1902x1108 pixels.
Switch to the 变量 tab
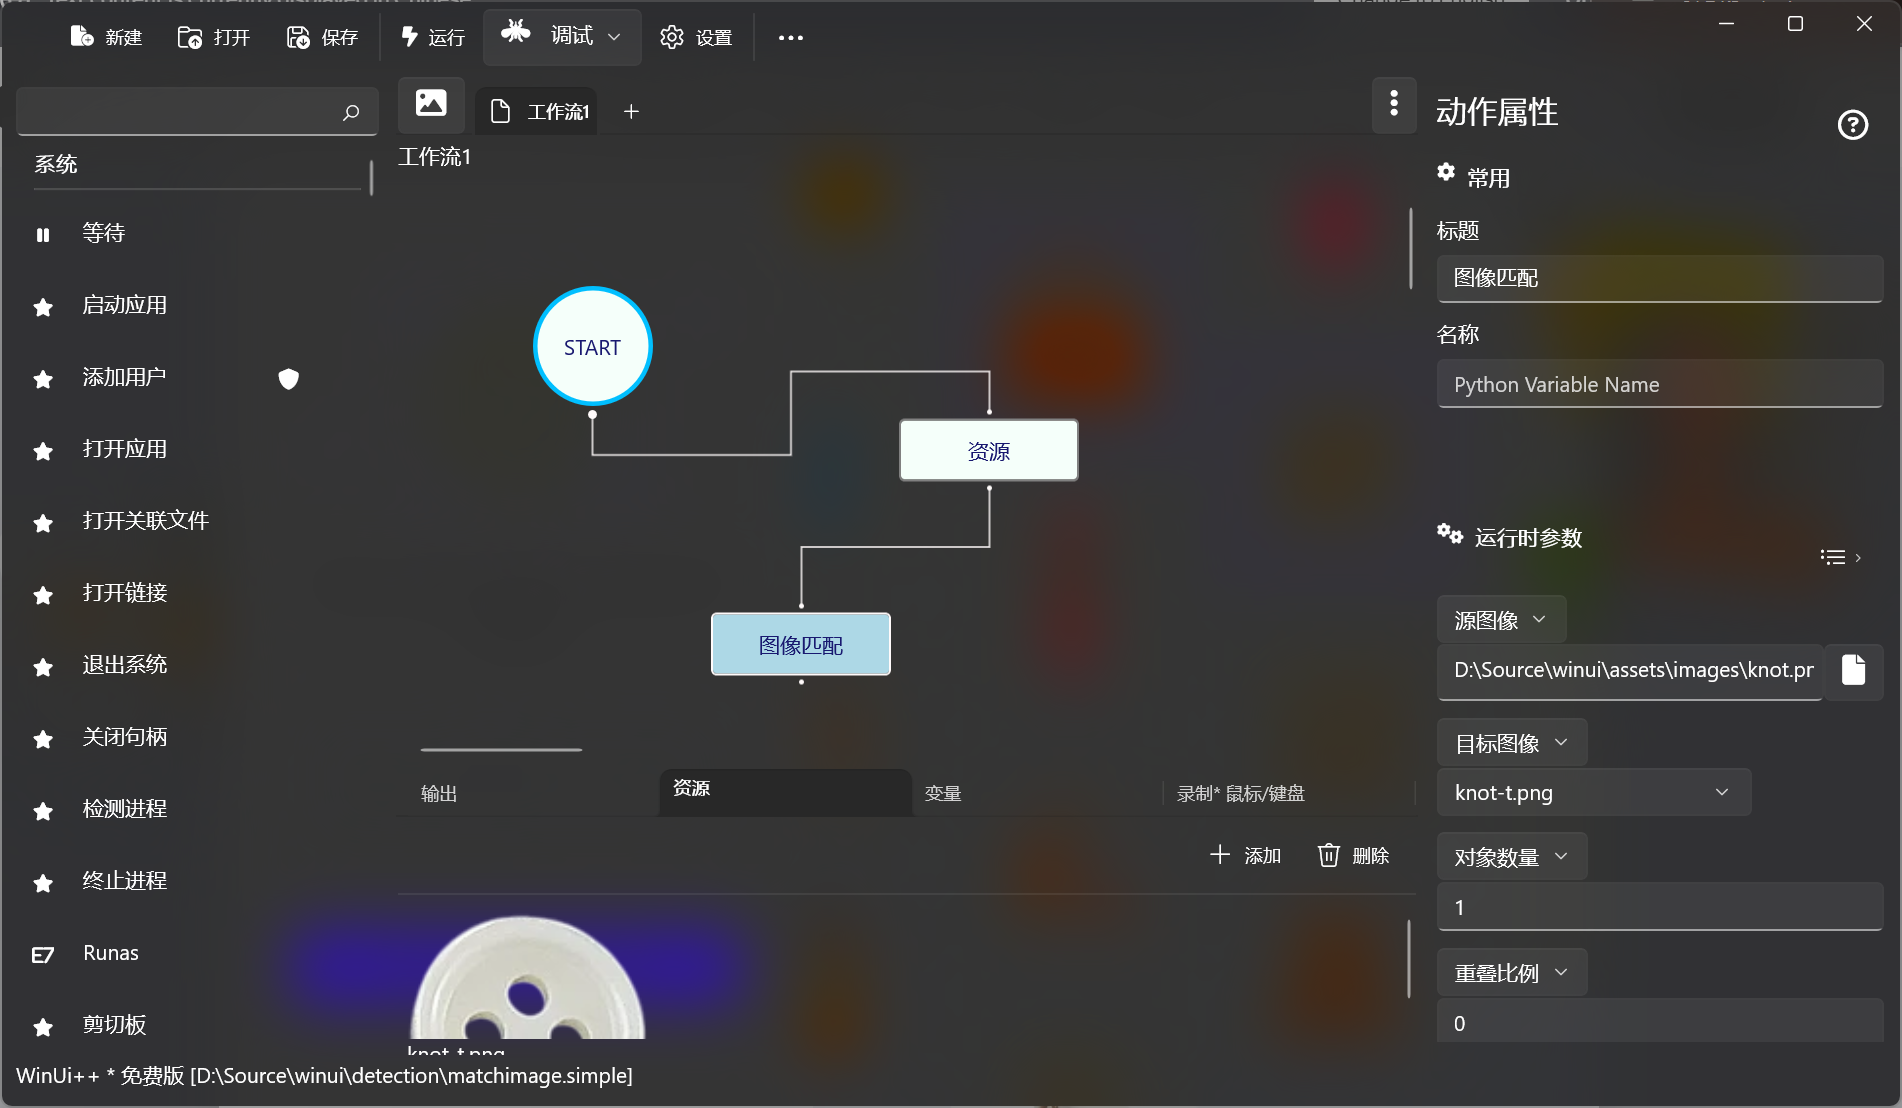click(943, 794)
